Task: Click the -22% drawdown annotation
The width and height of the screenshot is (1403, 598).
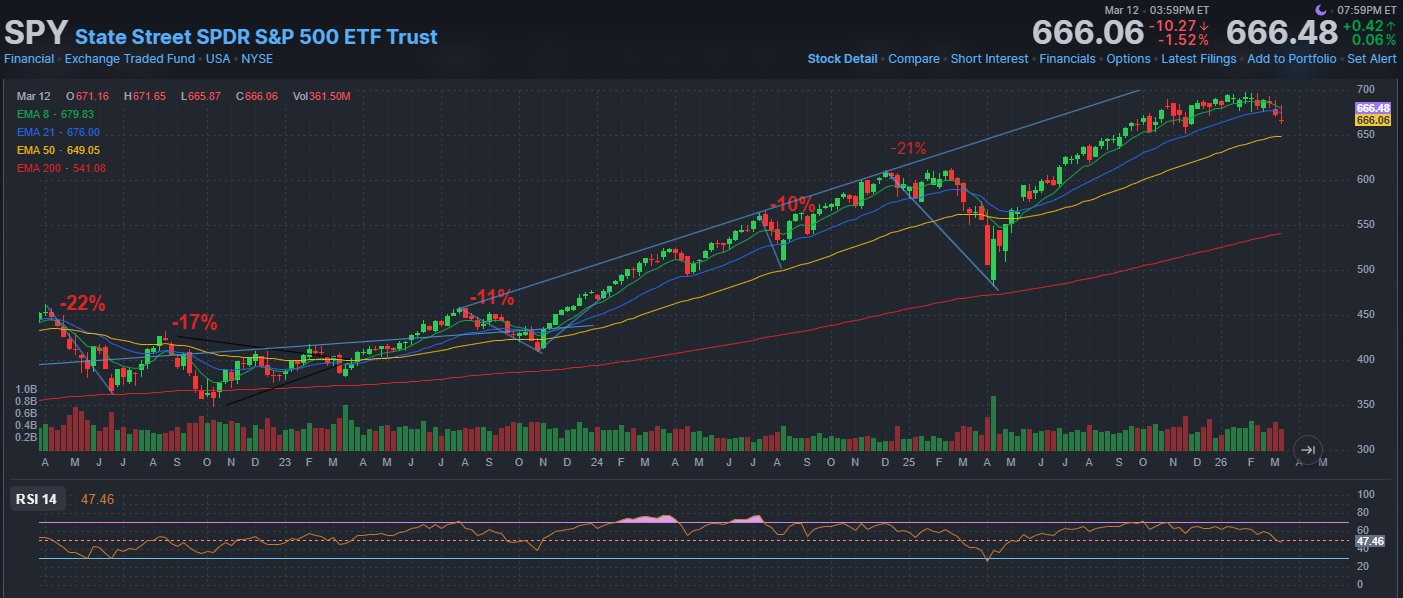Action: 82,303
